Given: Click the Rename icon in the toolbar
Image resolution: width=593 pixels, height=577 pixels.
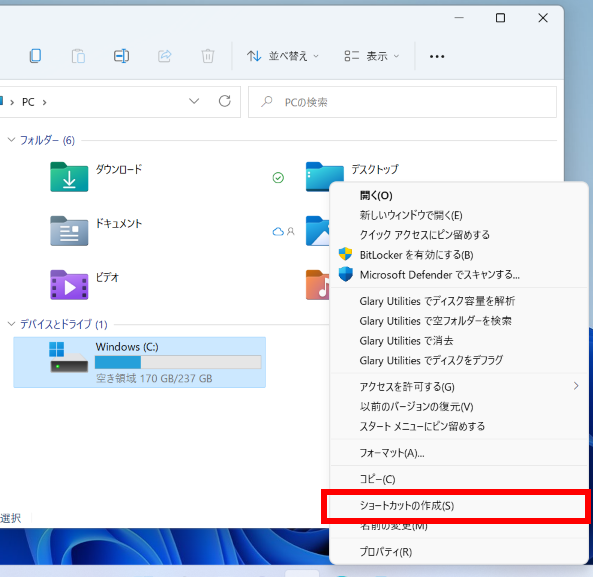Looking at the screenshot, I should coord(121,56).
